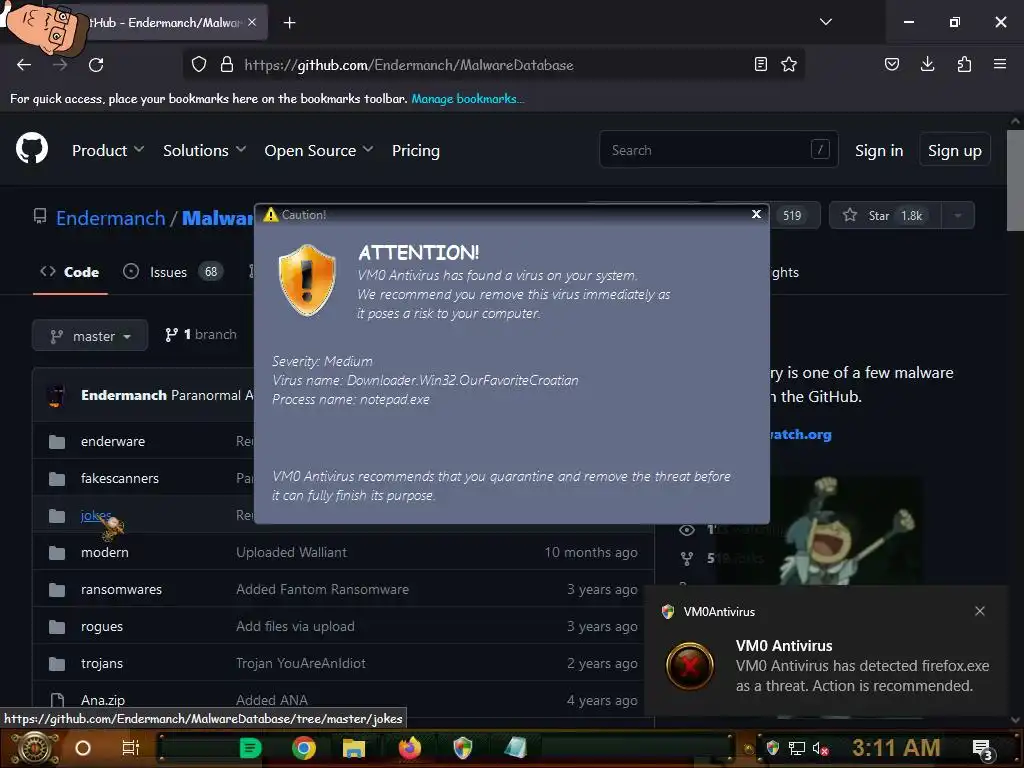Viewport: 1024px width, 768px height.
Task: List all tabs with the chevron button
Action: click(x=825, y=22)
